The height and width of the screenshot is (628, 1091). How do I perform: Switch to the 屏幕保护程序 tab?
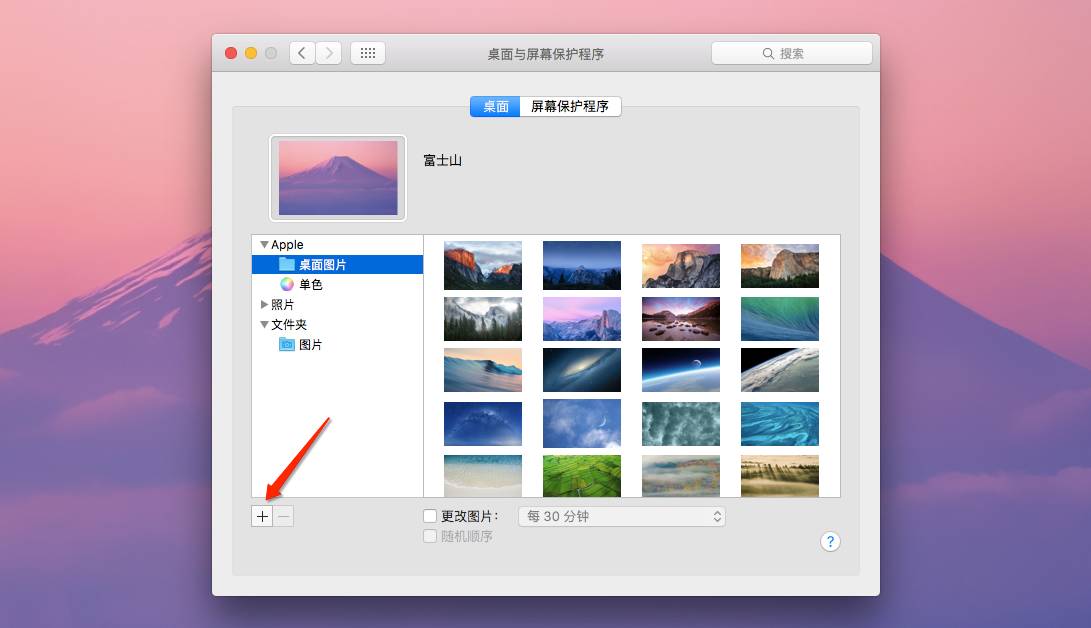pos(570,106)
